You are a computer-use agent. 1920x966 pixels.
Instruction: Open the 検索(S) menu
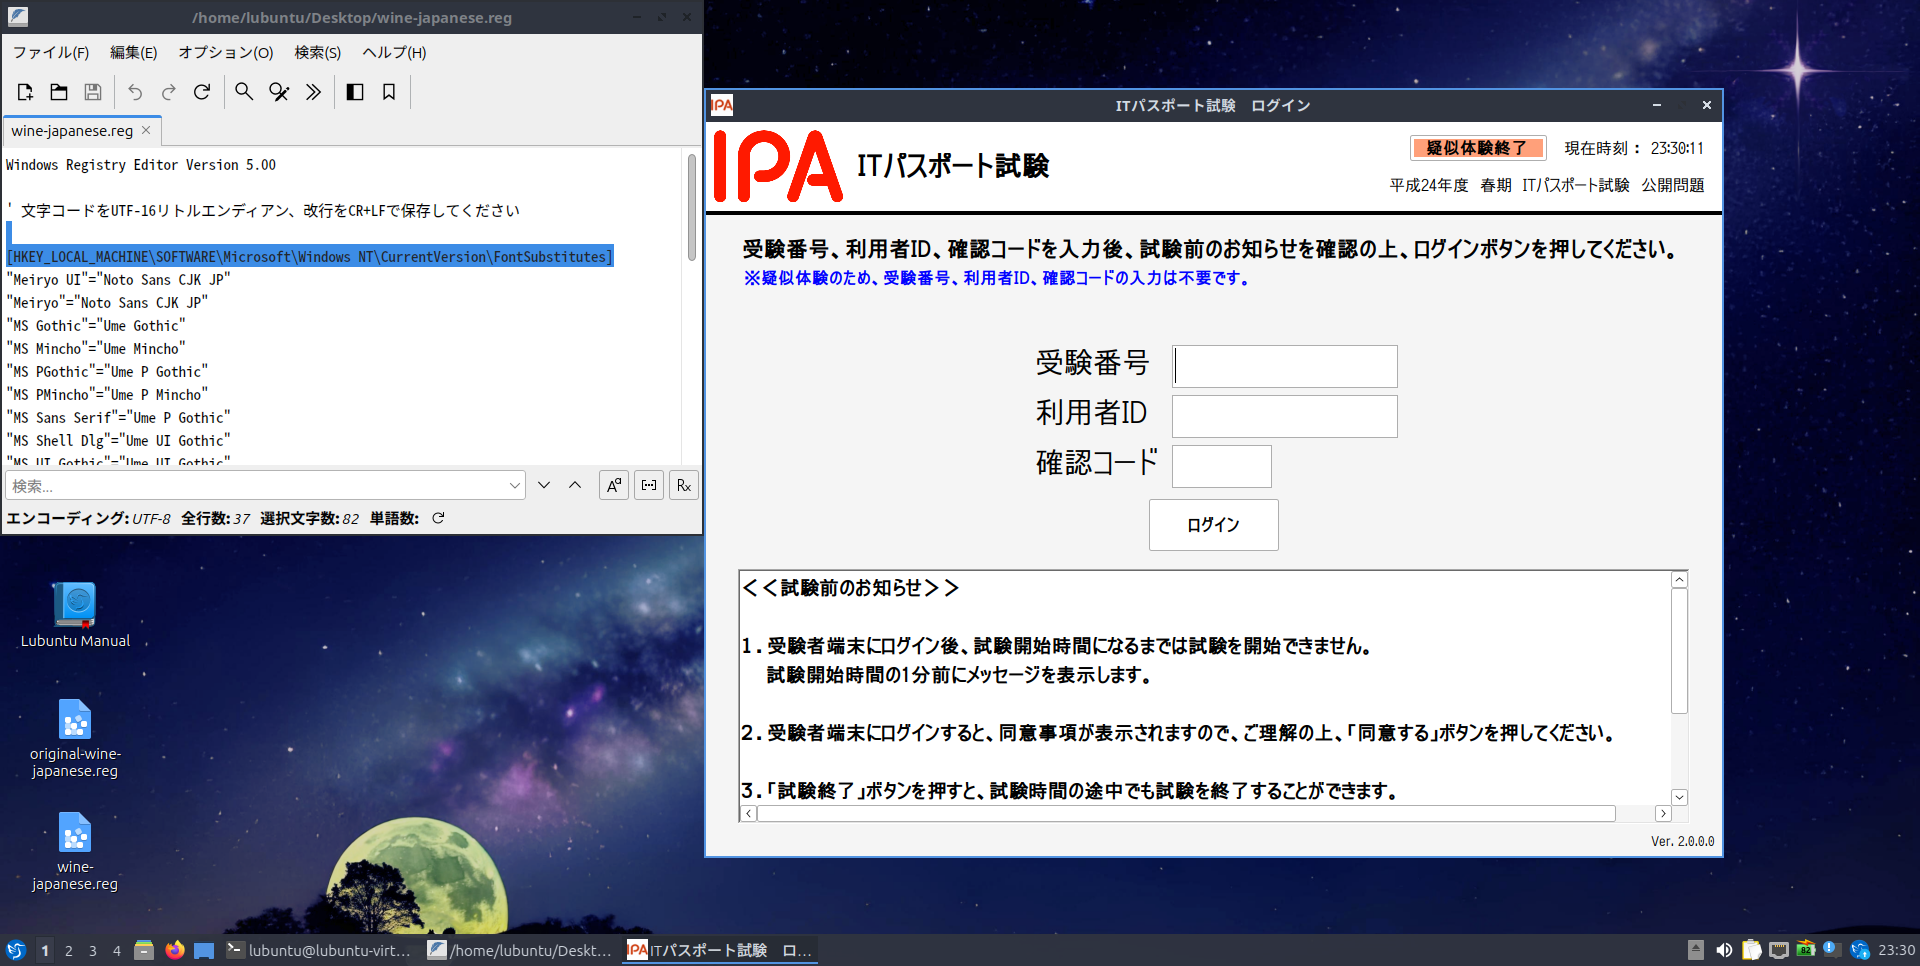[x=318, y=52]
